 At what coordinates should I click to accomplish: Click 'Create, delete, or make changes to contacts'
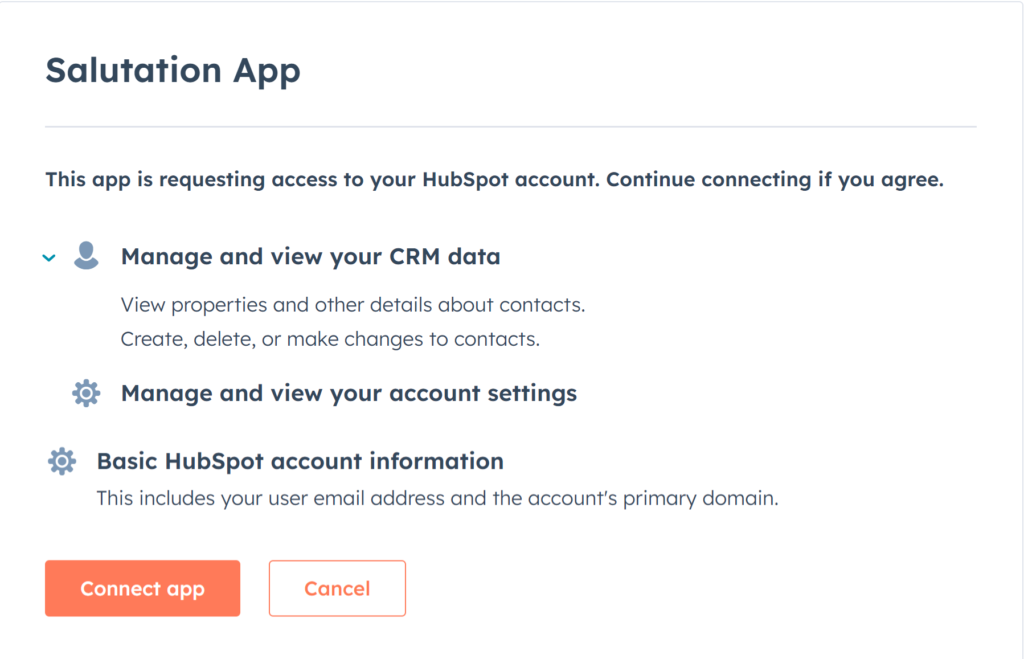(x=330, y=339)
